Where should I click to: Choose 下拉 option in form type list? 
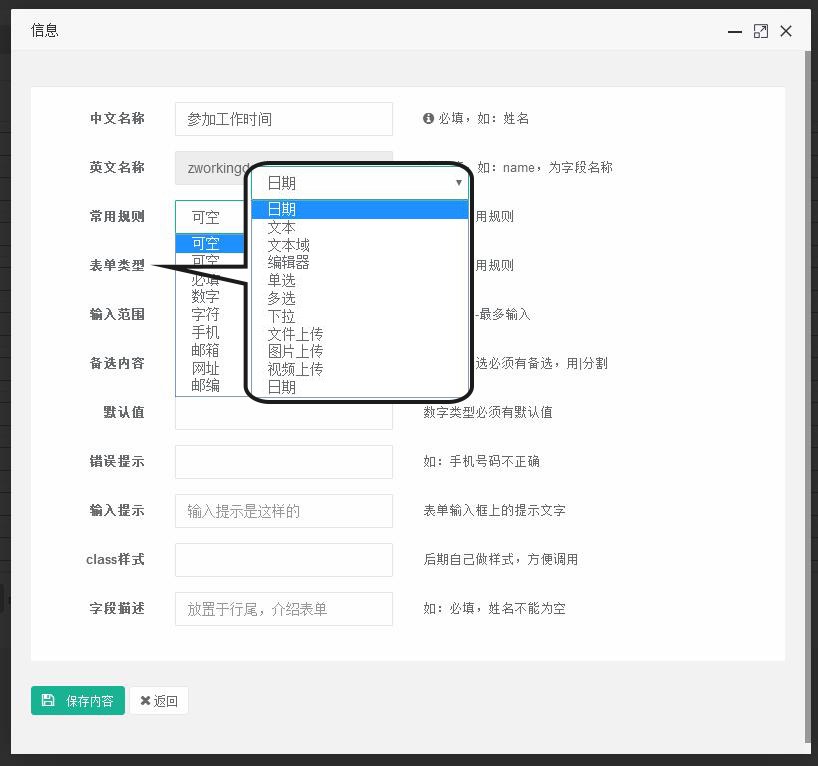pos(281,316)
